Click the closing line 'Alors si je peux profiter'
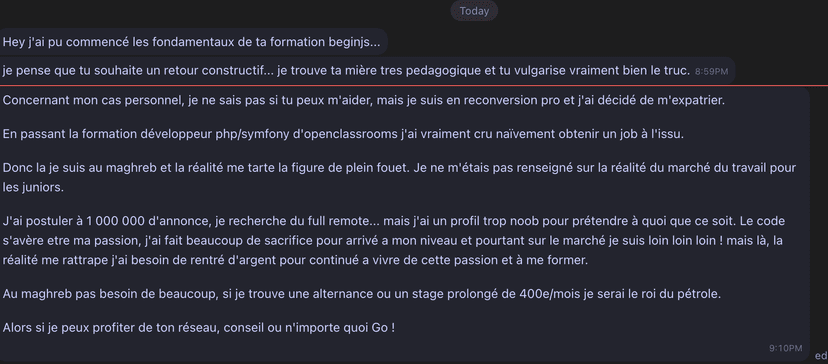Image resolution: width=828 pixels, height=364 pixels. point(199,328)
